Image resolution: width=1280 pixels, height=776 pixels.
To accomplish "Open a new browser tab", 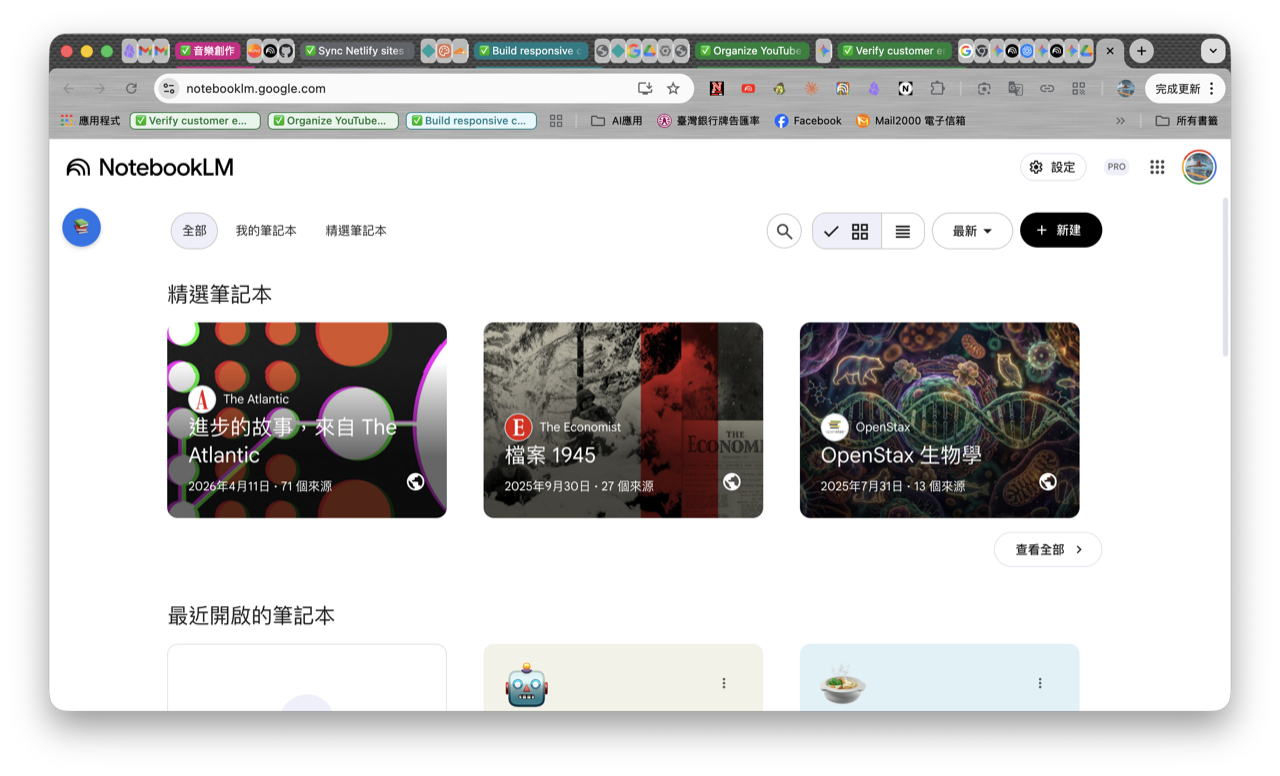I will point(1141,51).
